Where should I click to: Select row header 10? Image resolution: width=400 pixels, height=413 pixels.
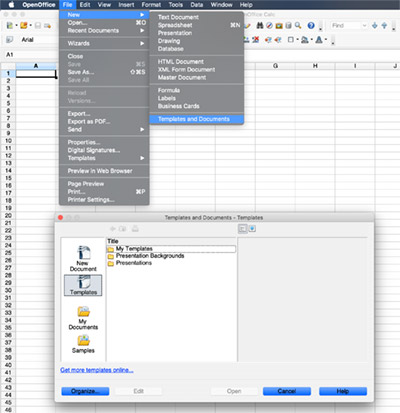[x=8, y=141]
